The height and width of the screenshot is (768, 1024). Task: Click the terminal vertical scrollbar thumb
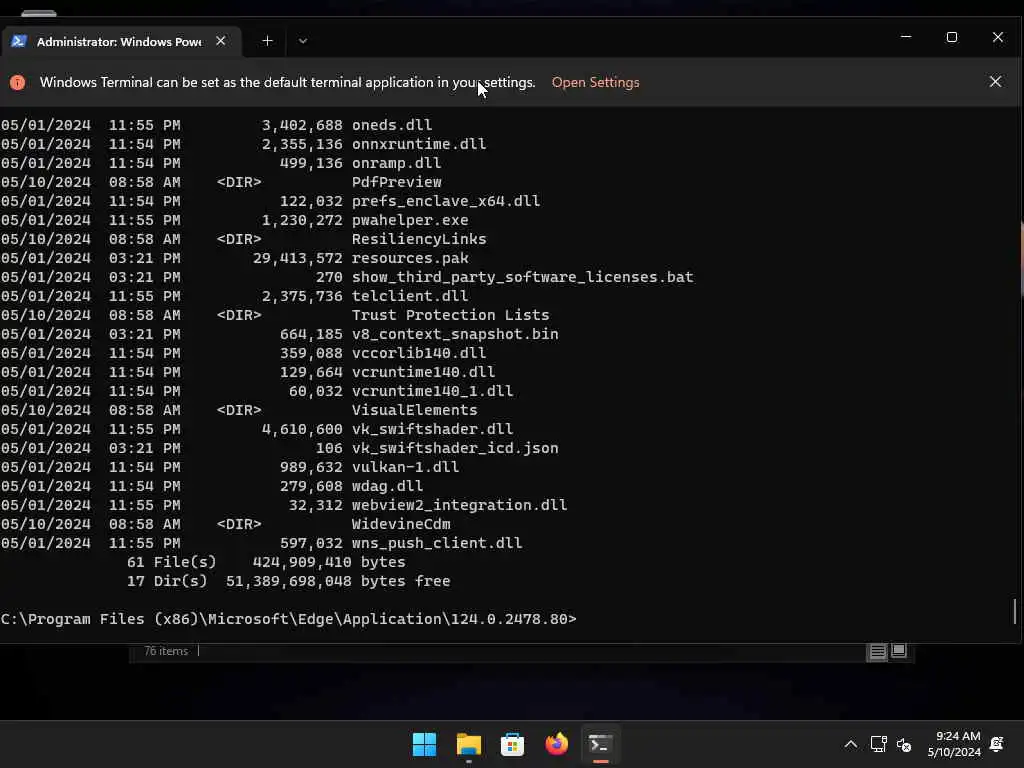[x=1015, y=611]
